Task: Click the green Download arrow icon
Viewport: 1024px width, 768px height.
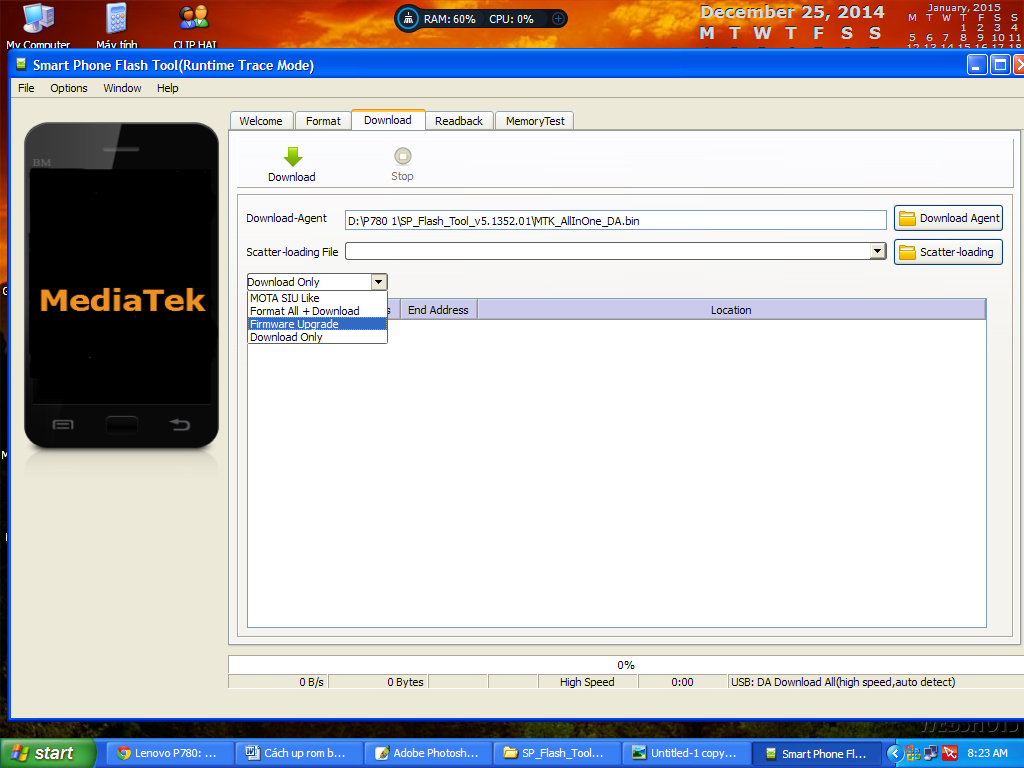Action: [293, 157]
